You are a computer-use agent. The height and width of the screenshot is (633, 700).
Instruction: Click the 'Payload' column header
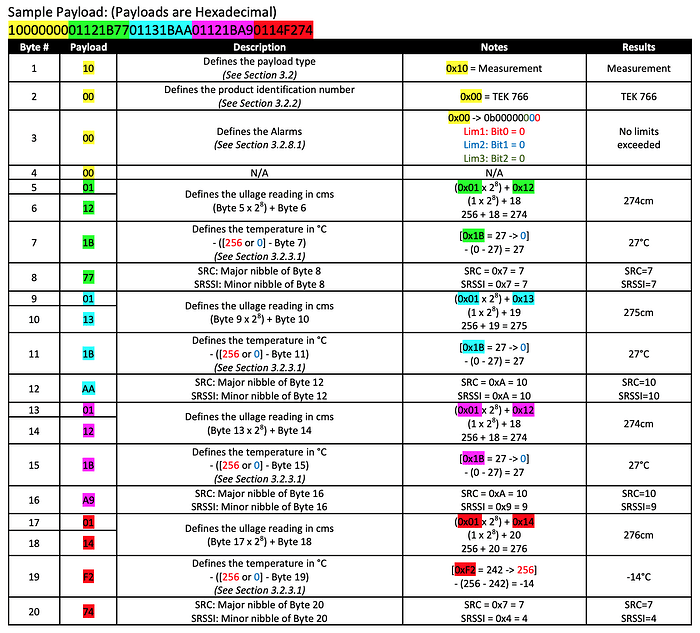click(x=88, y=47)
